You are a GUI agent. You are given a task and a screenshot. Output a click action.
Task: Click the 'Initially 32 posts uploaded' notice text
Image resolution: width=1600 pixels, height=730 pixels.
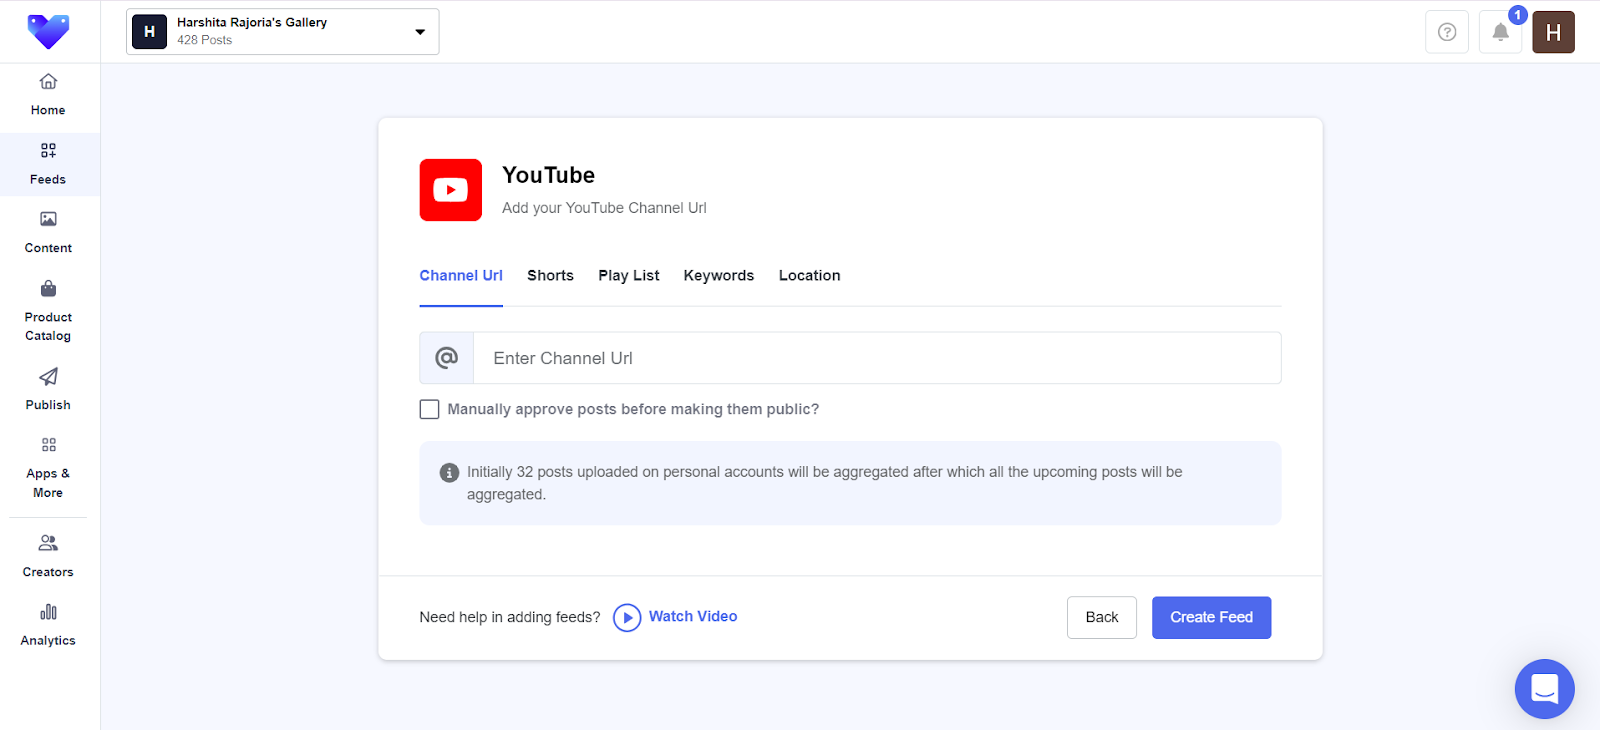coord(825,483)
